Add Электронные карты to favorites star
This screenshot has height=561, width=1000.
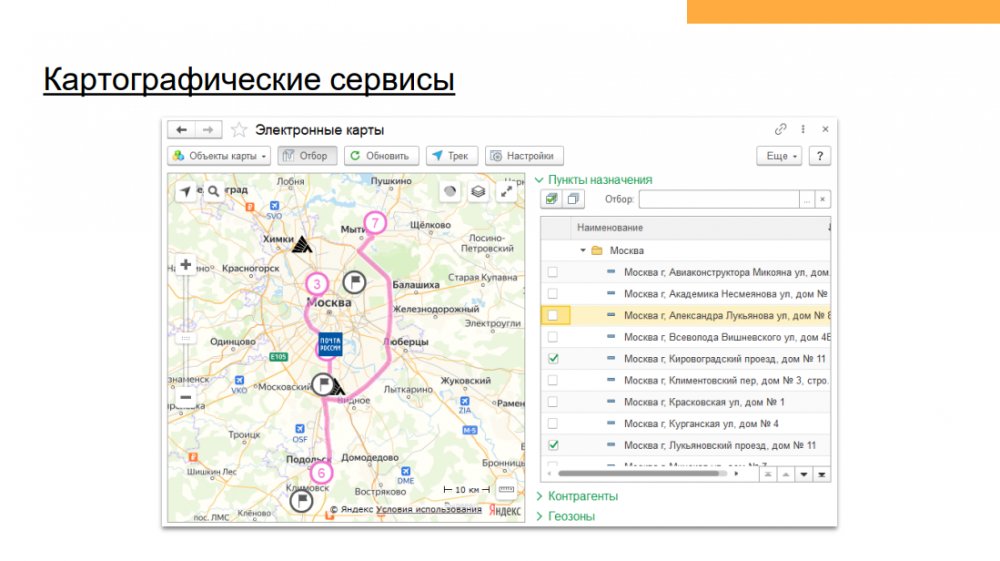pos(239,130)
